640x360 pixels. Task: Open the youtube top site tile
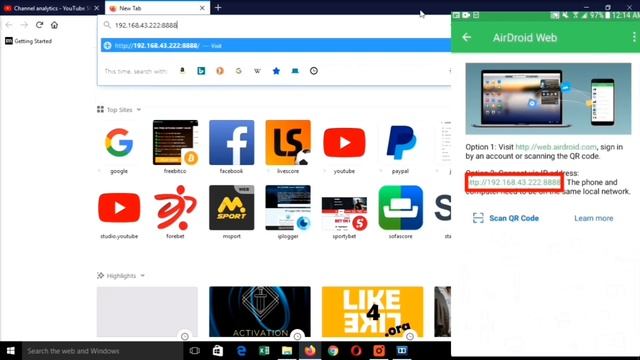[x=344, y=147]
